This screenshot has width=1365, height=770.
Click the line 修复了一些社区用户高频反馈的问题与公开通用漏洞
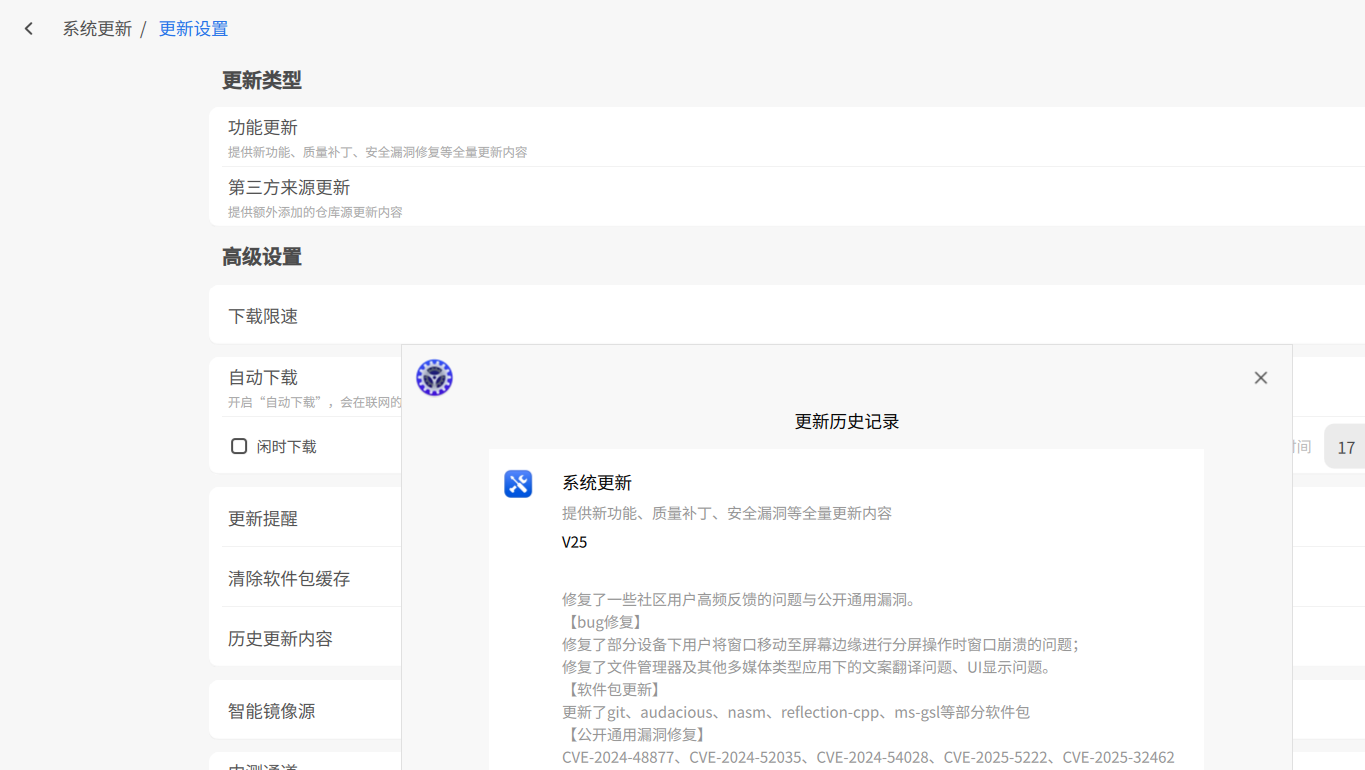739,600
